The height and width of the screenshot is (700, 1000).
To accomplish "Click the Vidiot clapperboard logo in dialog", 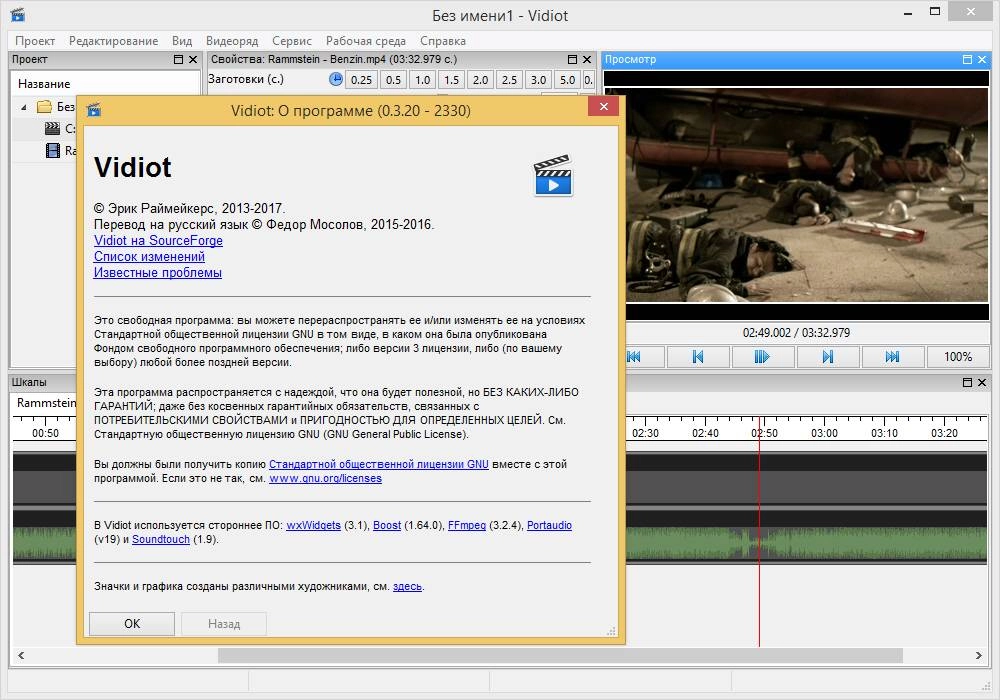I will [553, 175].
